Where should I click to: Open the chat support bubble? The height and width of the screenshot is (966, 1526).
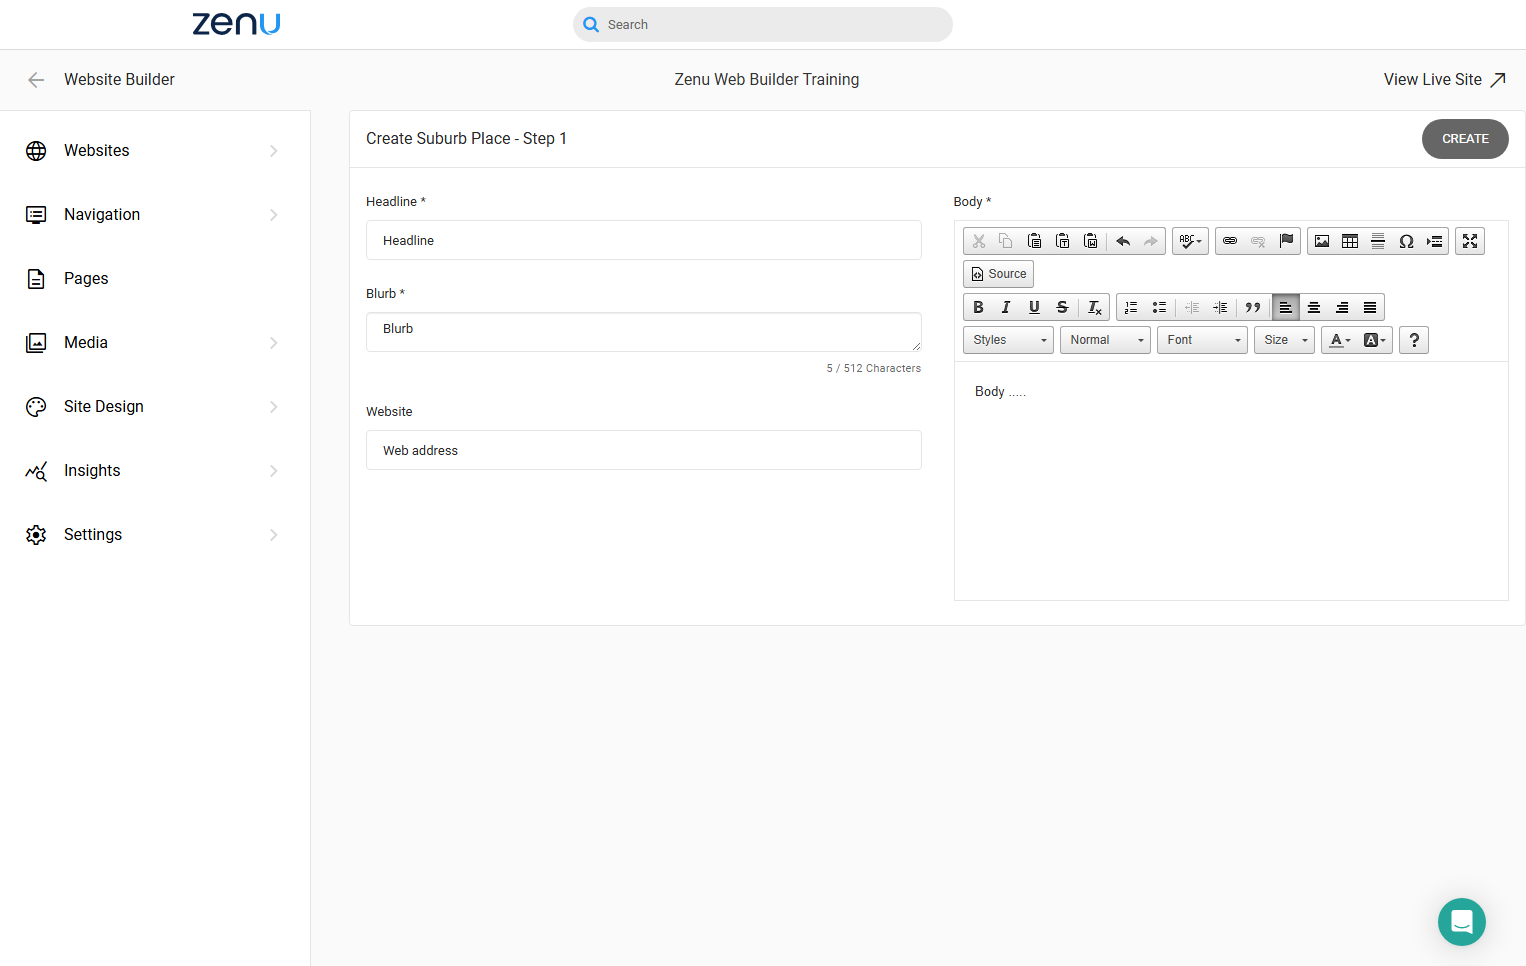[x=1462, y=922]
